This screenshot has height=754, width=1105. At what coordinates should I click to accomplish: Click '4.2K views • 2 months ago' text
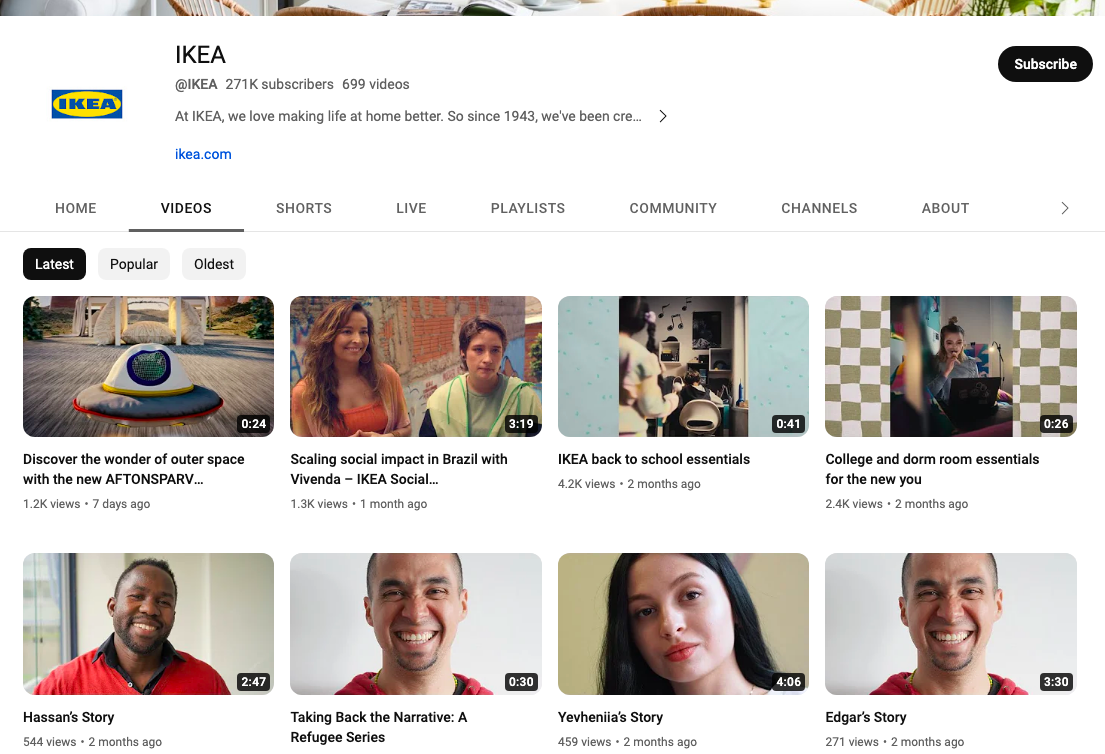tap(629, 484)
